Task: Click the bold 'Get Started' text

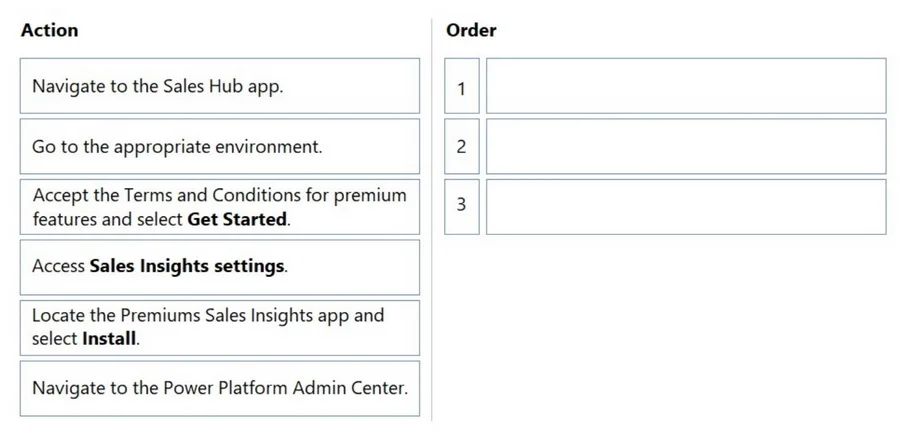Action: click(x=236, y=219)
